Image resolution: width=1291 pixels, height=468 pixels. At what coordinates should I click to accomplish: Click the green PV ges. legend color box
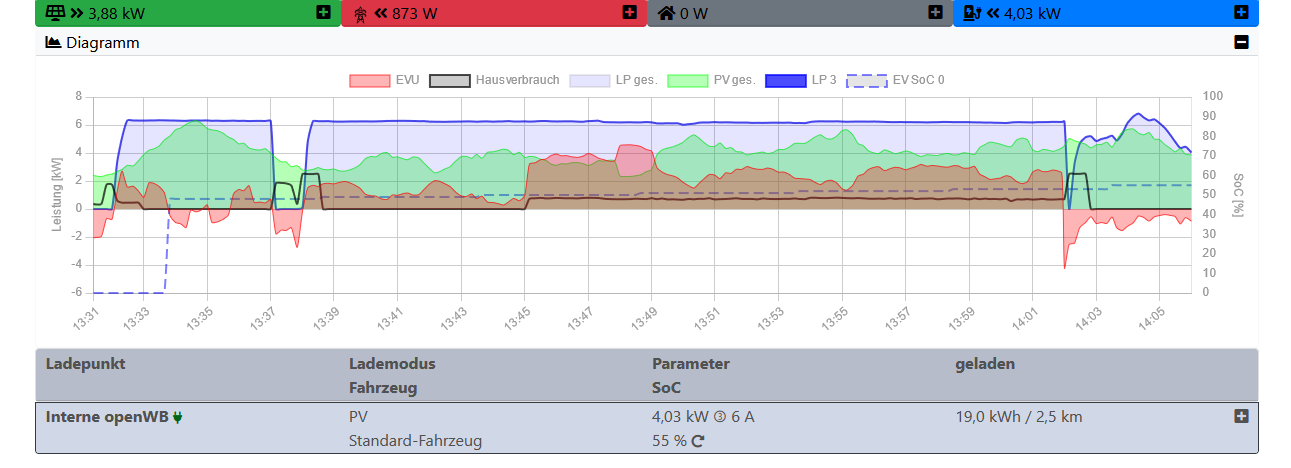687,80
